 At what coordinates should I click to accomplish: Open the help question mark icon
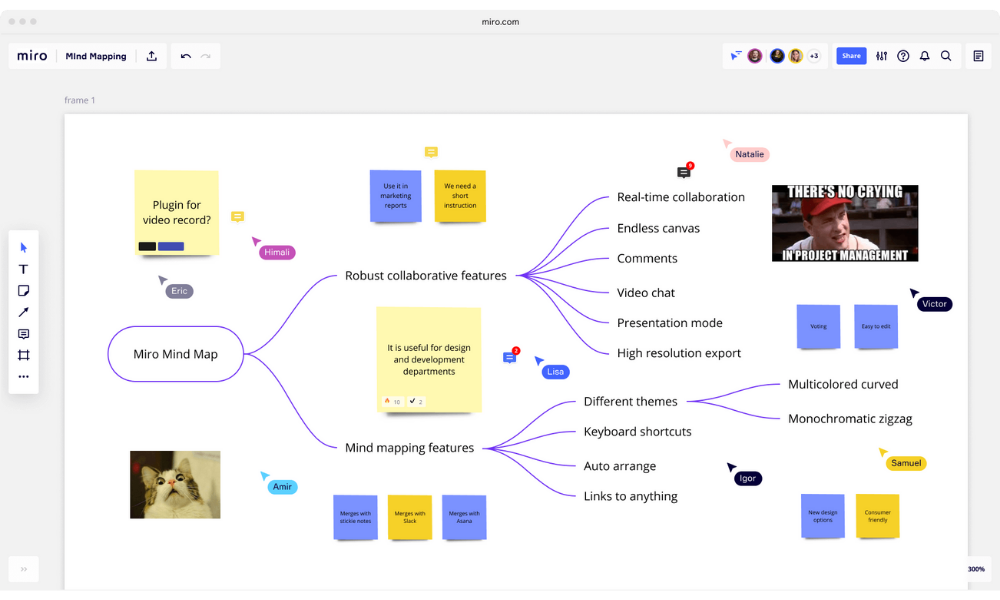[903, 56]
